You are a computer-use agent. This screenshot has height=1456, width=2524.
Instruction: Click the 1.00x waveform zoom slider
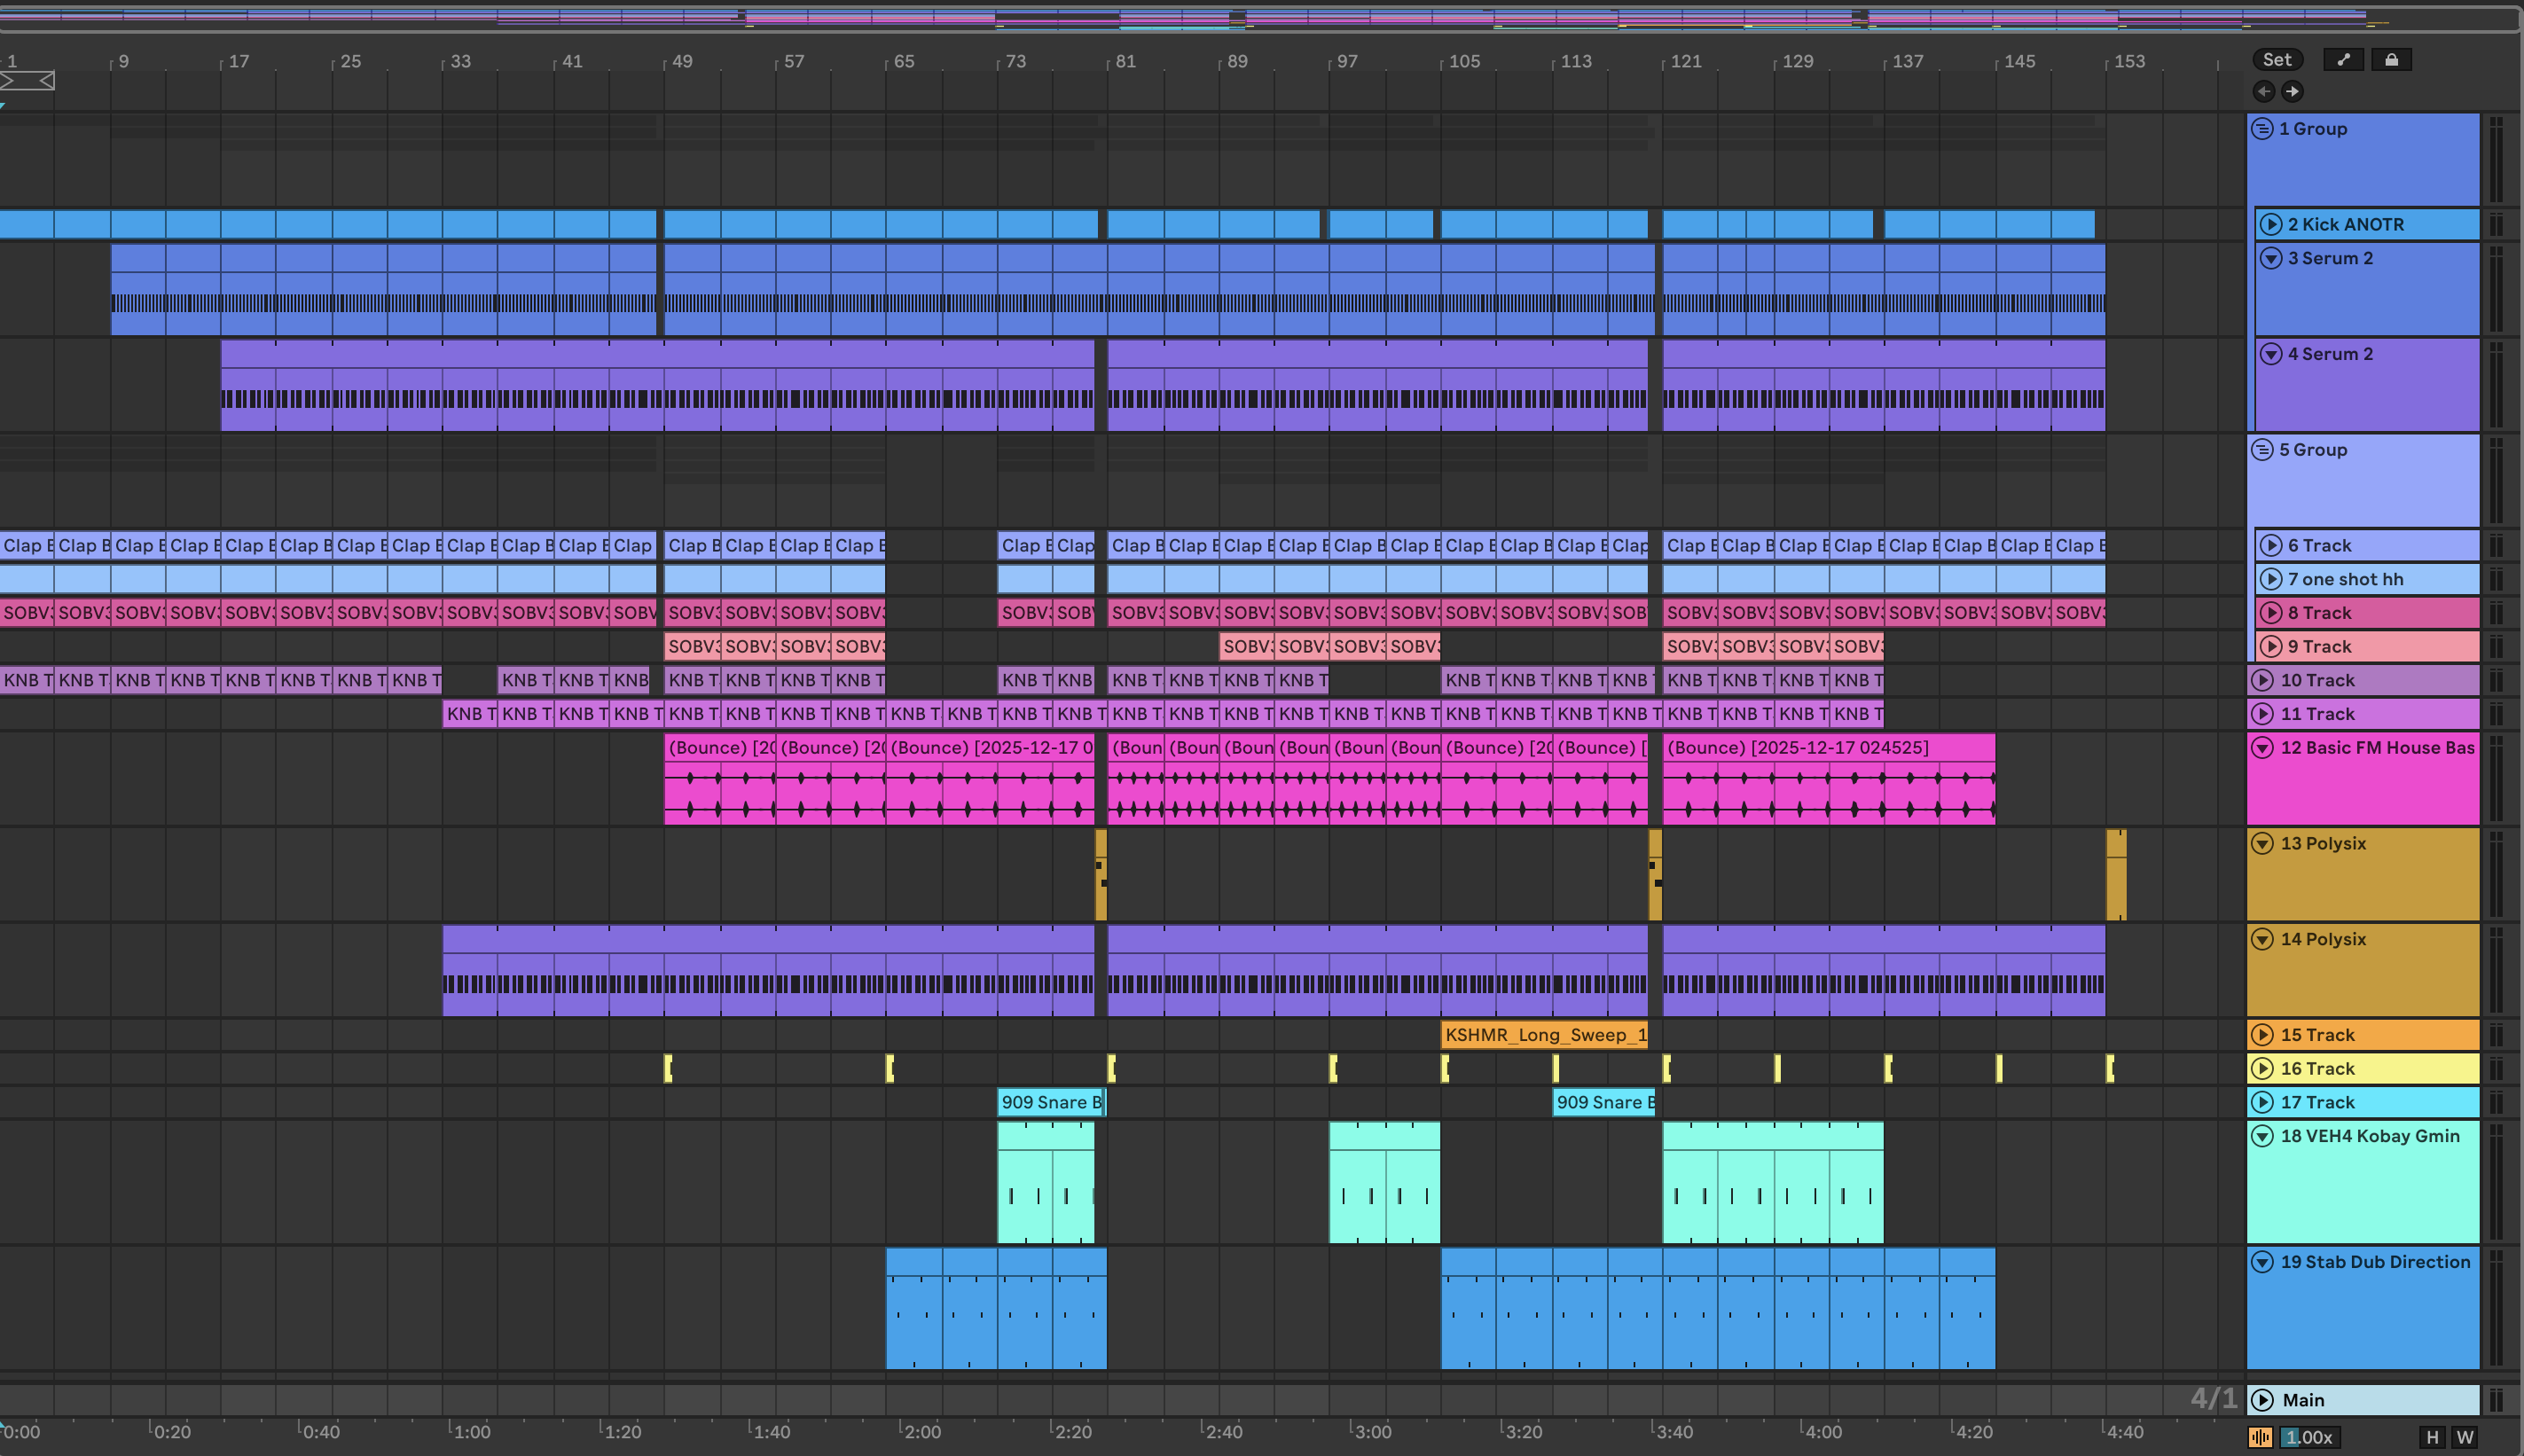2310,1437
